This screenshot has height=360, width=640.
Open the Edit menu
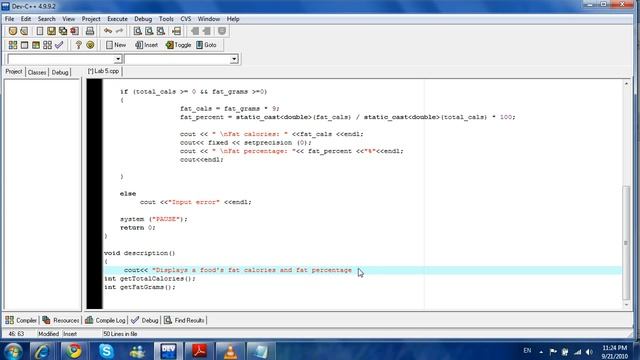point(26,19)
